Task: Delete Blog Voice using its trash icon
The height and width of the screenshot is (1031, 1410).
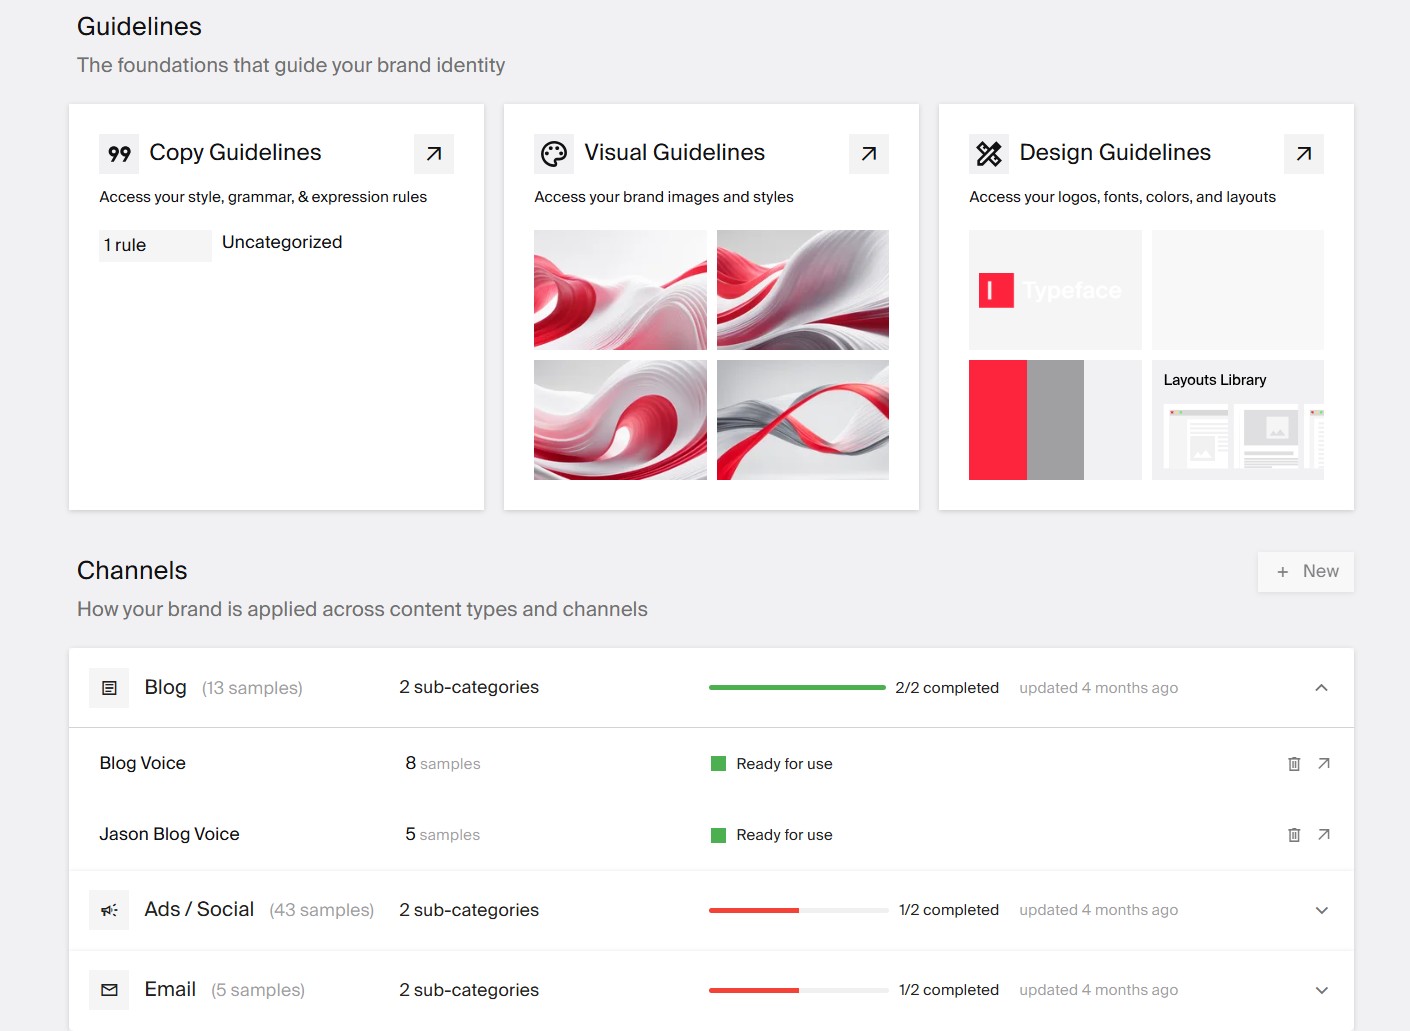Action: tap(1294, 764)
